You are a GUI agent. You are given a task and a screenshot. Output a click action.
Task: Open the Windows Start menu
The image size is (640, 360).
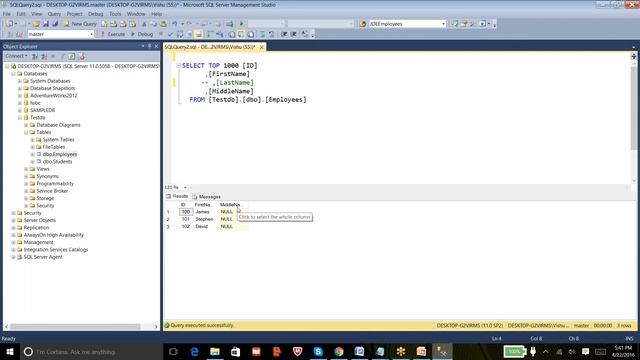(x=10, y=351)
